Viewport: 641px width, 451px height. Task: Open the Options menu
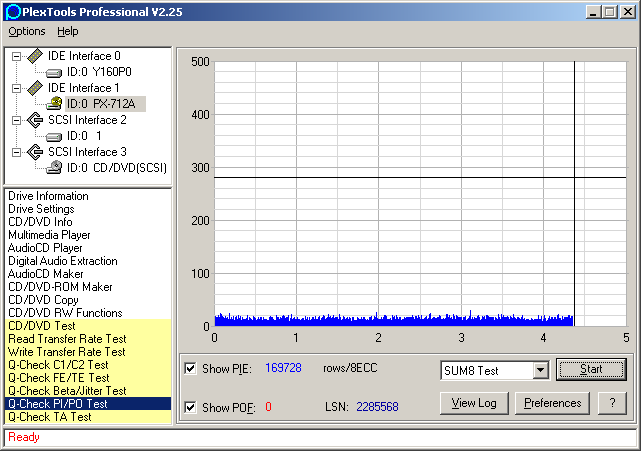(27, 31)
